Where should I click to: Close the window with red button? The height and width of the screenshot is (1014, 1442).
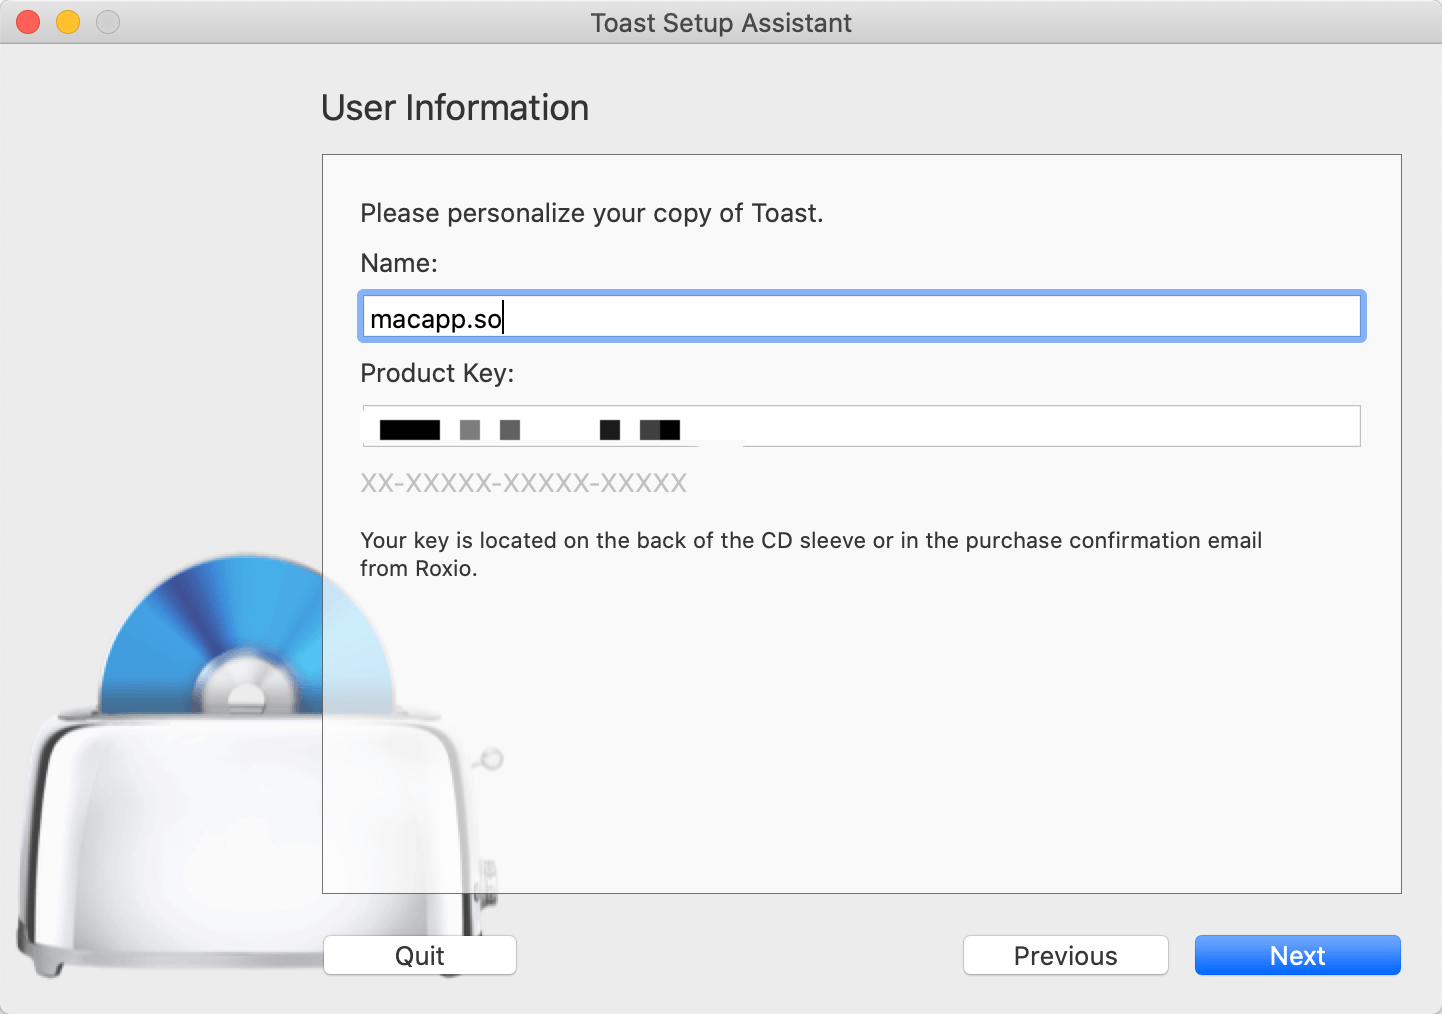click(28, 22)
